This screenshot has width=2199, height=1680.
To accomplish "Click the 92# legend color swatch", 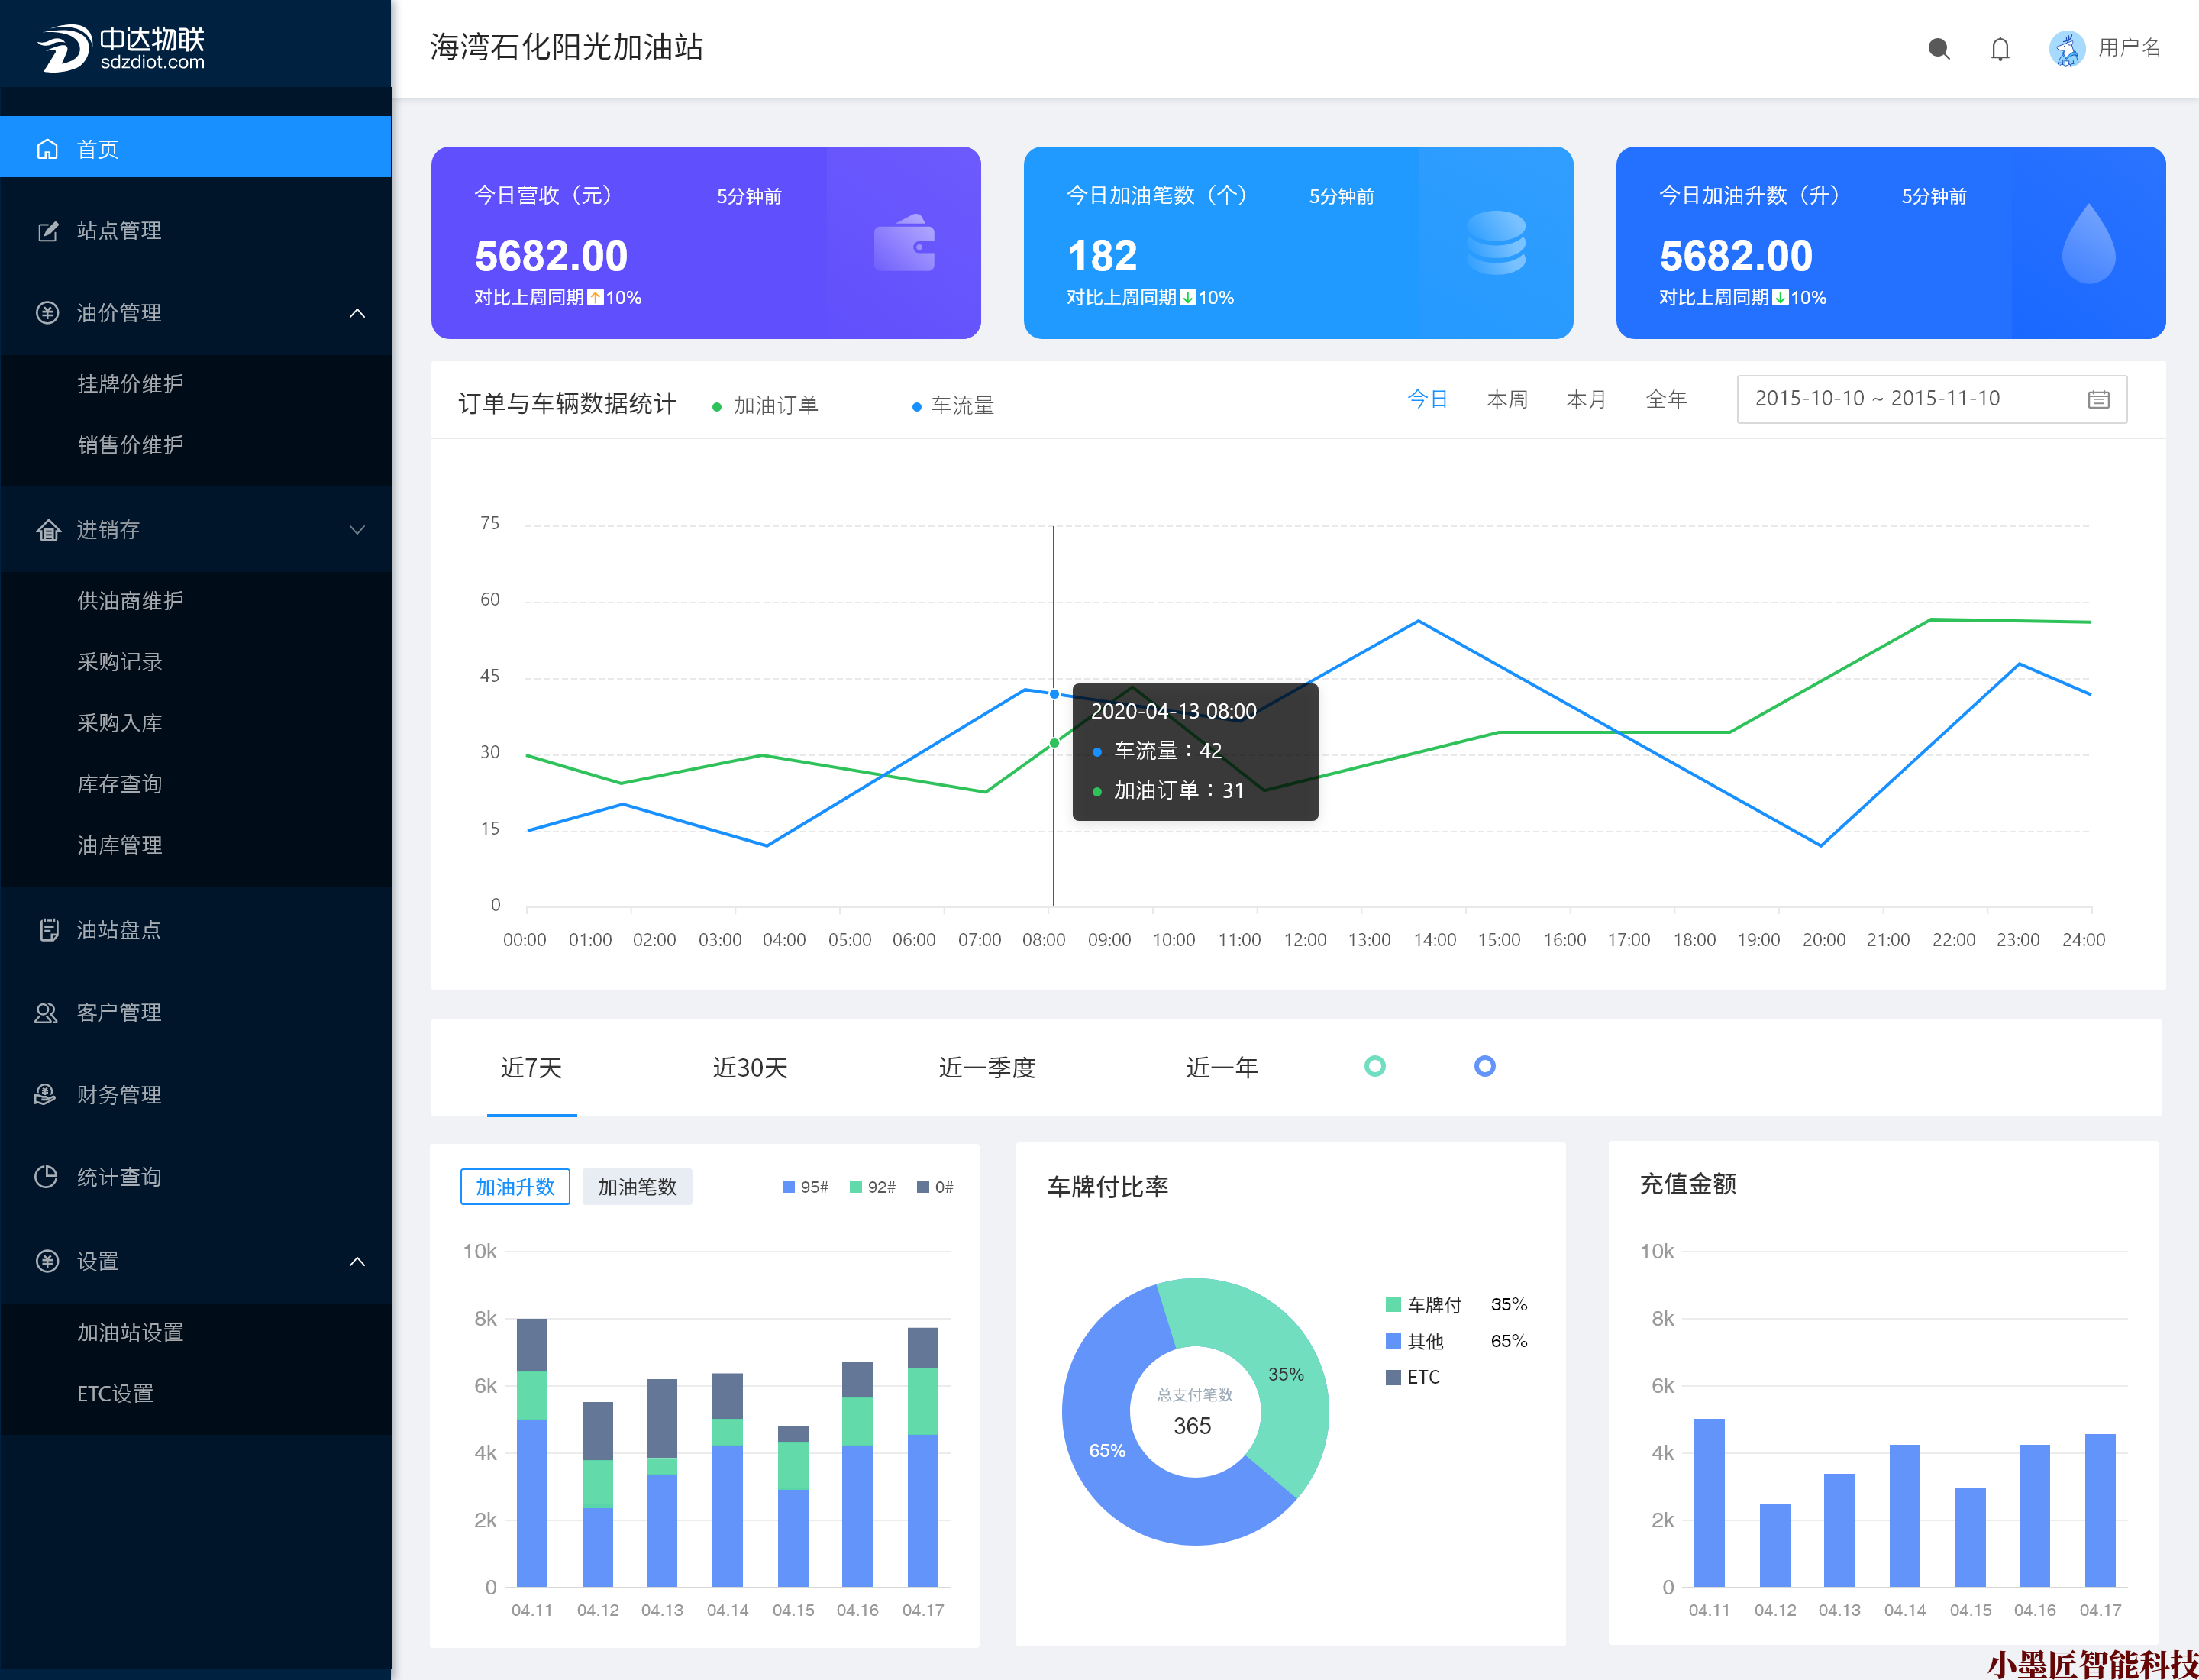I will pyautogui.click(x=855, y=1187).
